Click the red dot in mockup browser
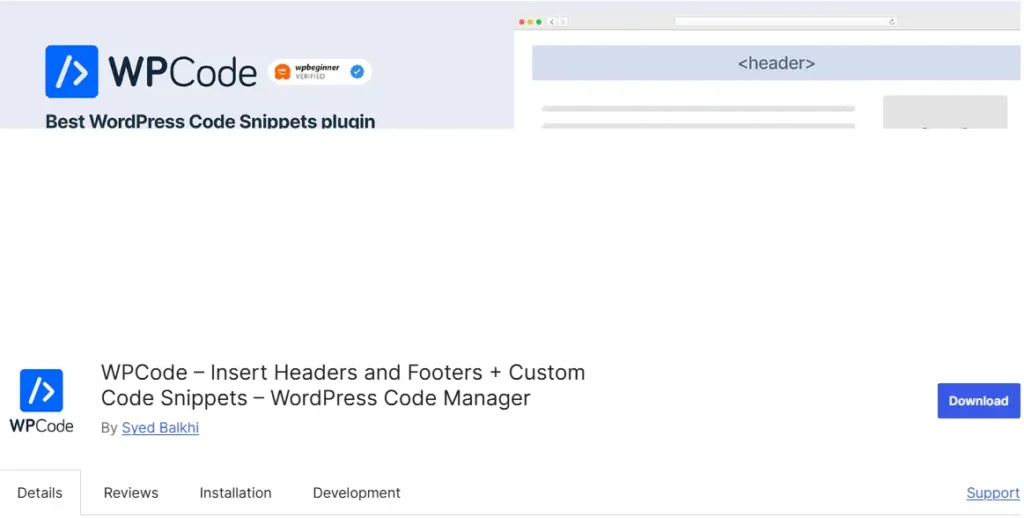The width and height of the screenshot is (1024, 518). [522, 22]
